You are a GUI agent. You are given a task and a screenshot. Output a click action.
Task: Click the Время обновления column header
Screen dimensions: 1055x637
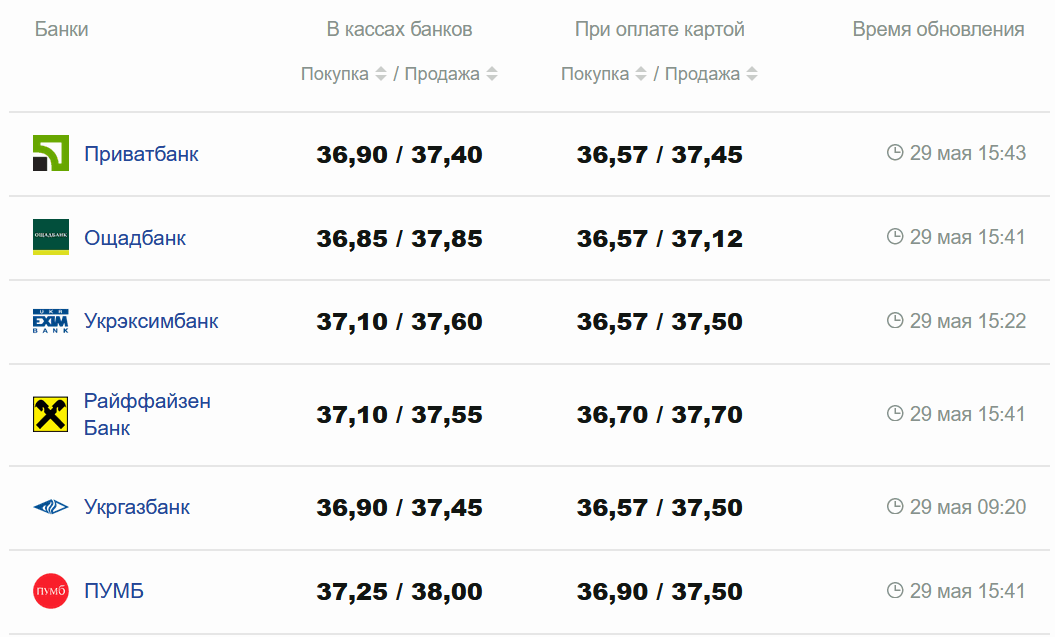pos(938,29)
